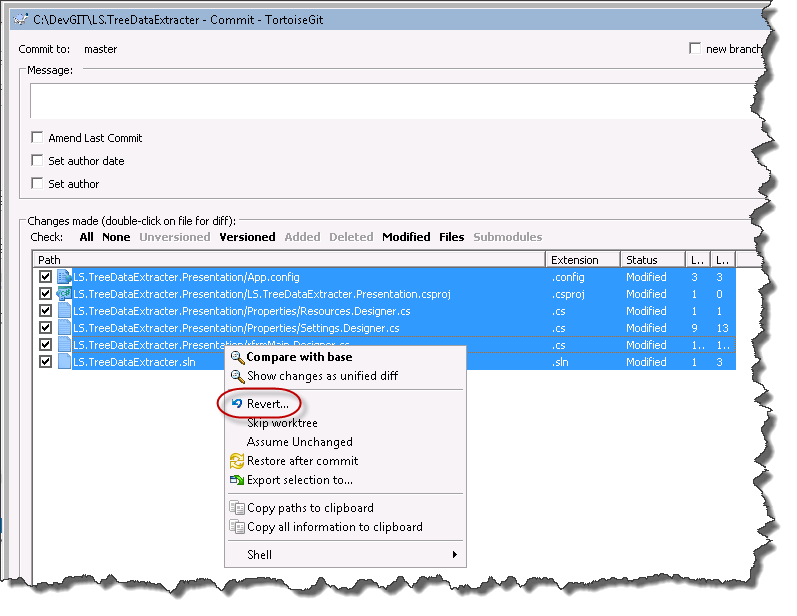This screenshot has height=616, width=797.
Task: Uncheck the LS.TreeDataExtracter.sln checkbox
Action: pos(46,361)
